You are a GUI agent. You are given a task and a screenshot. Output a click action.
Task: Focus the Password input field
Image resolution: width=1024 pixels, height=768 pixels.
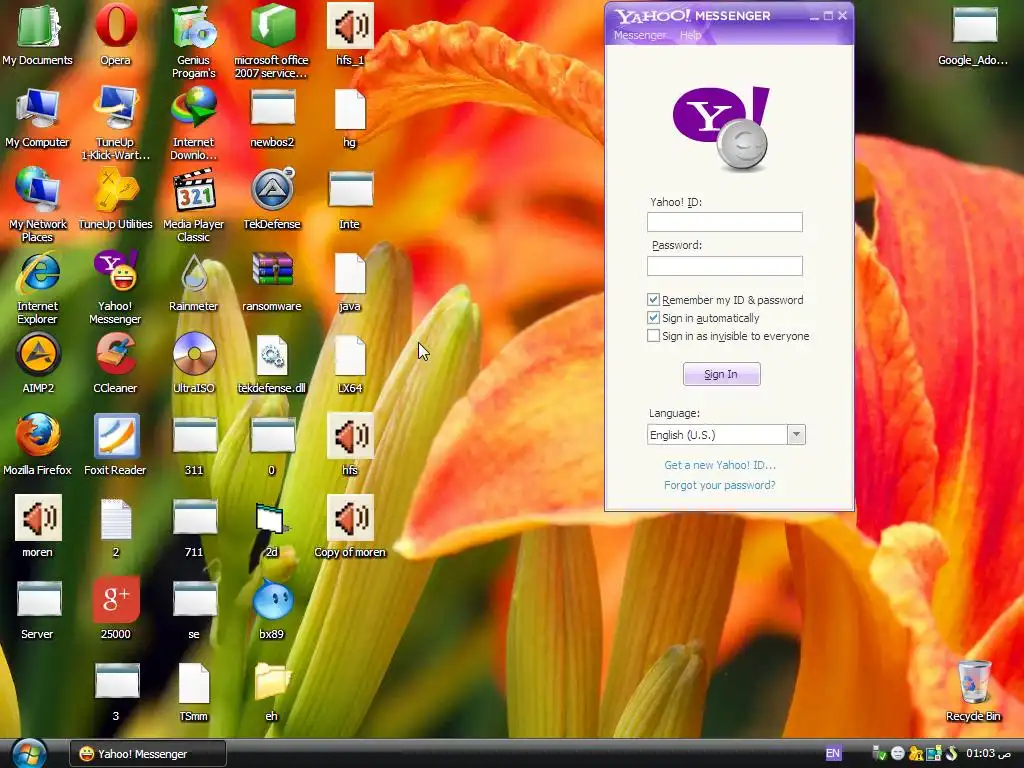[724, 266]
